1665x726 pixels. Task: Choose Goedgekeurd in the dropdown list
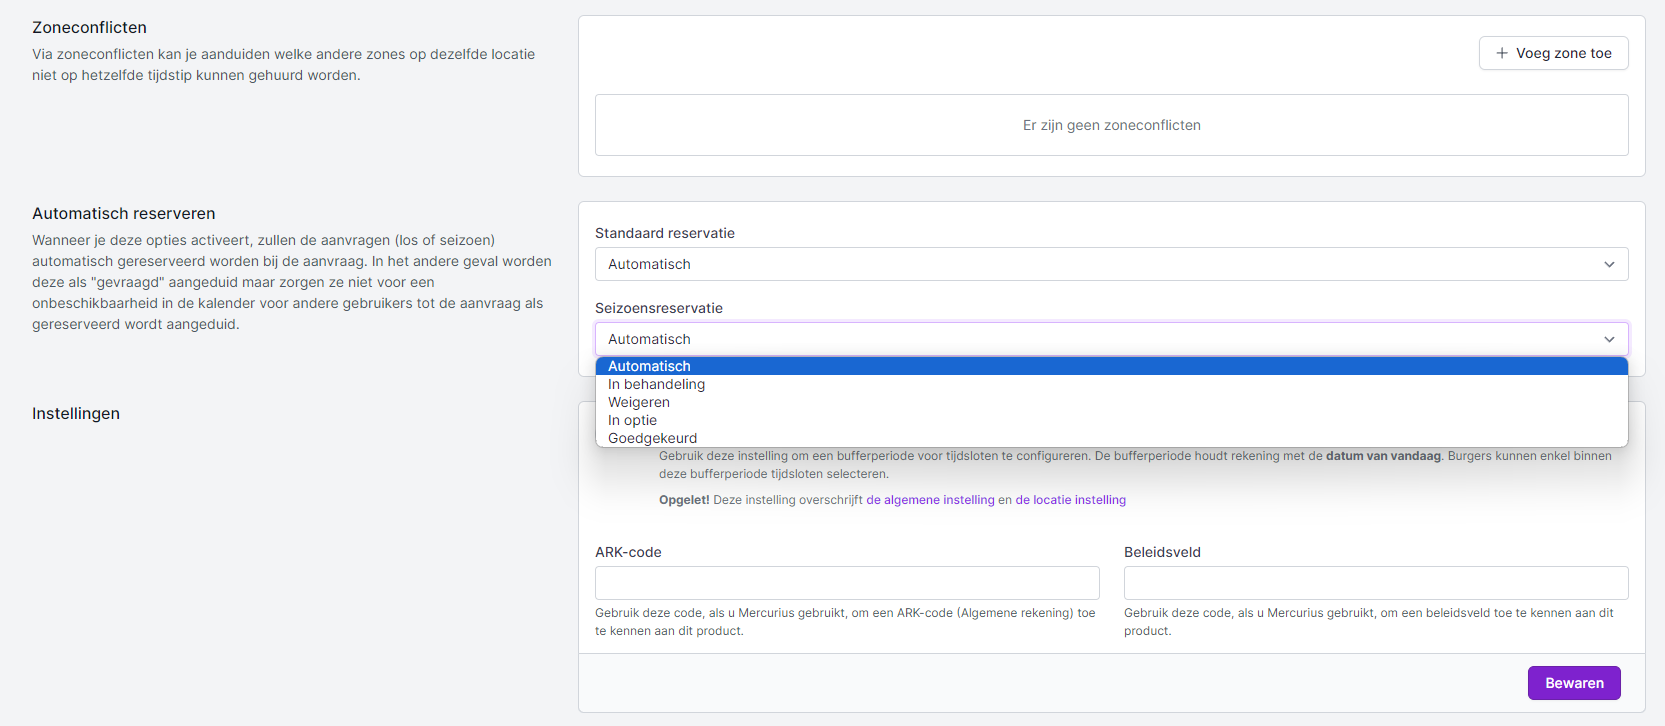[652, 438]
